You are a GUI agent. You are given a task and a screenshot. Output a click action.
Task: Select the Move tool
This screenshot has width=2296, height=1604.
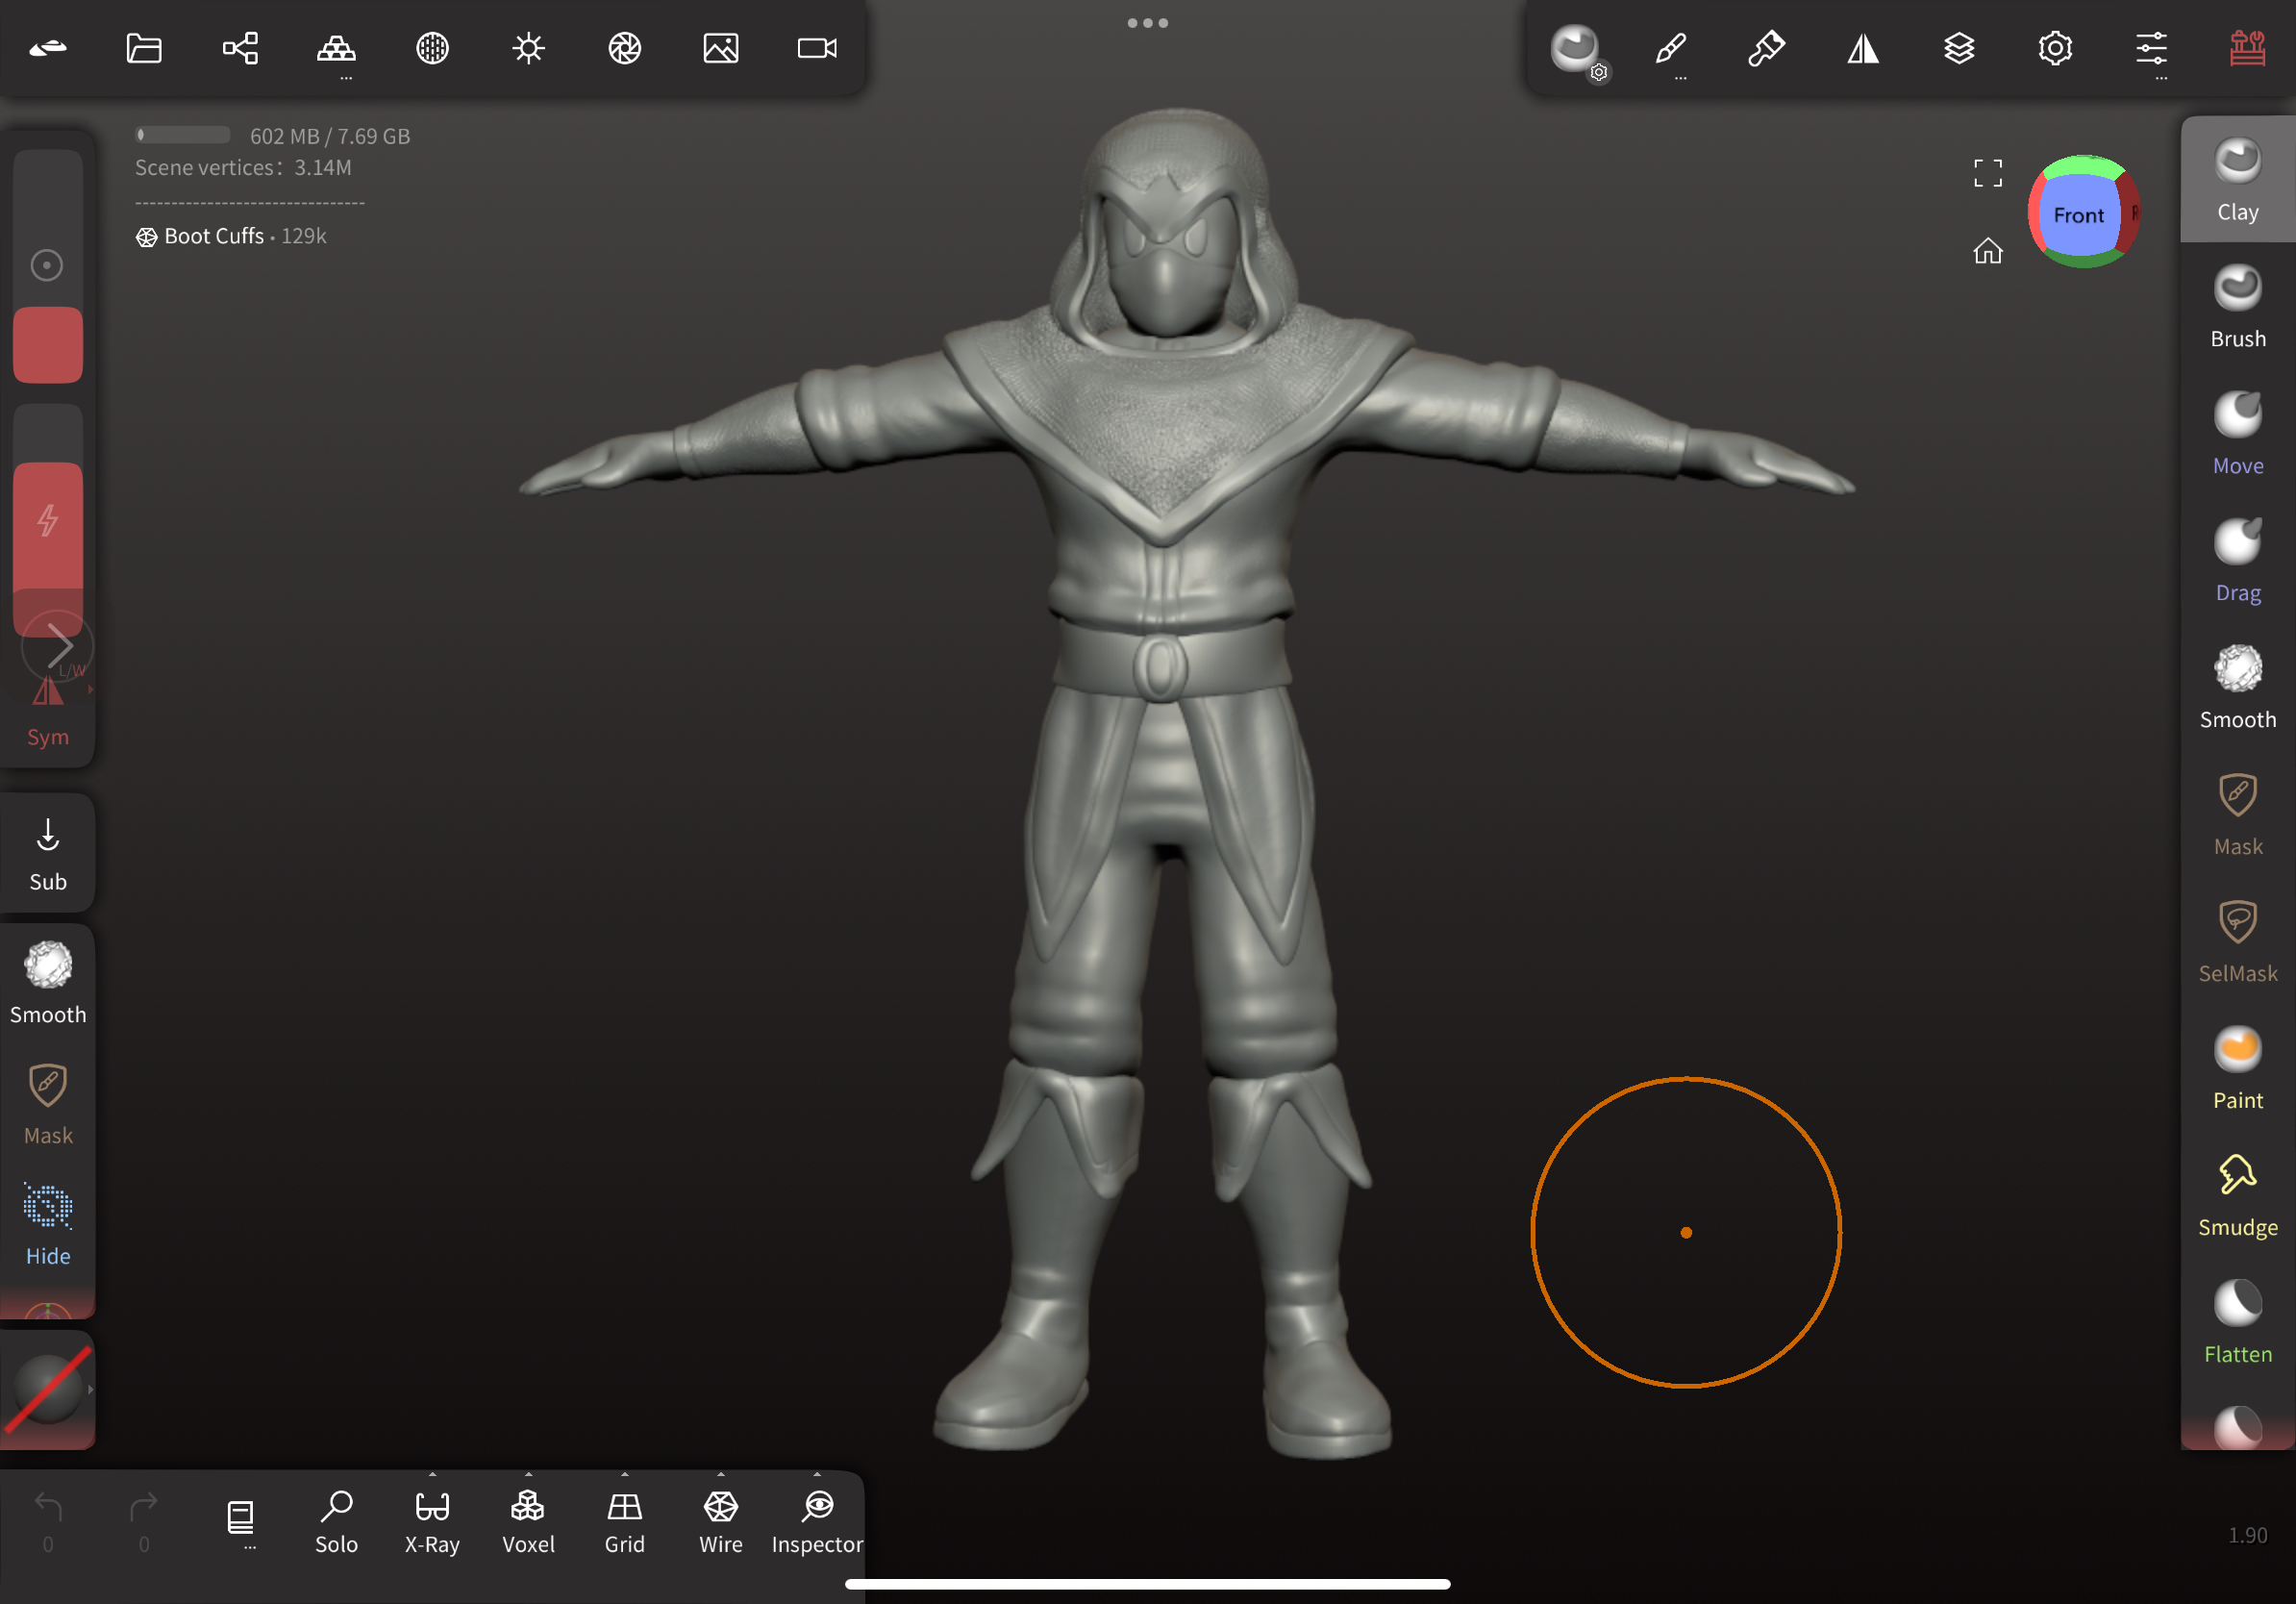2237,433
